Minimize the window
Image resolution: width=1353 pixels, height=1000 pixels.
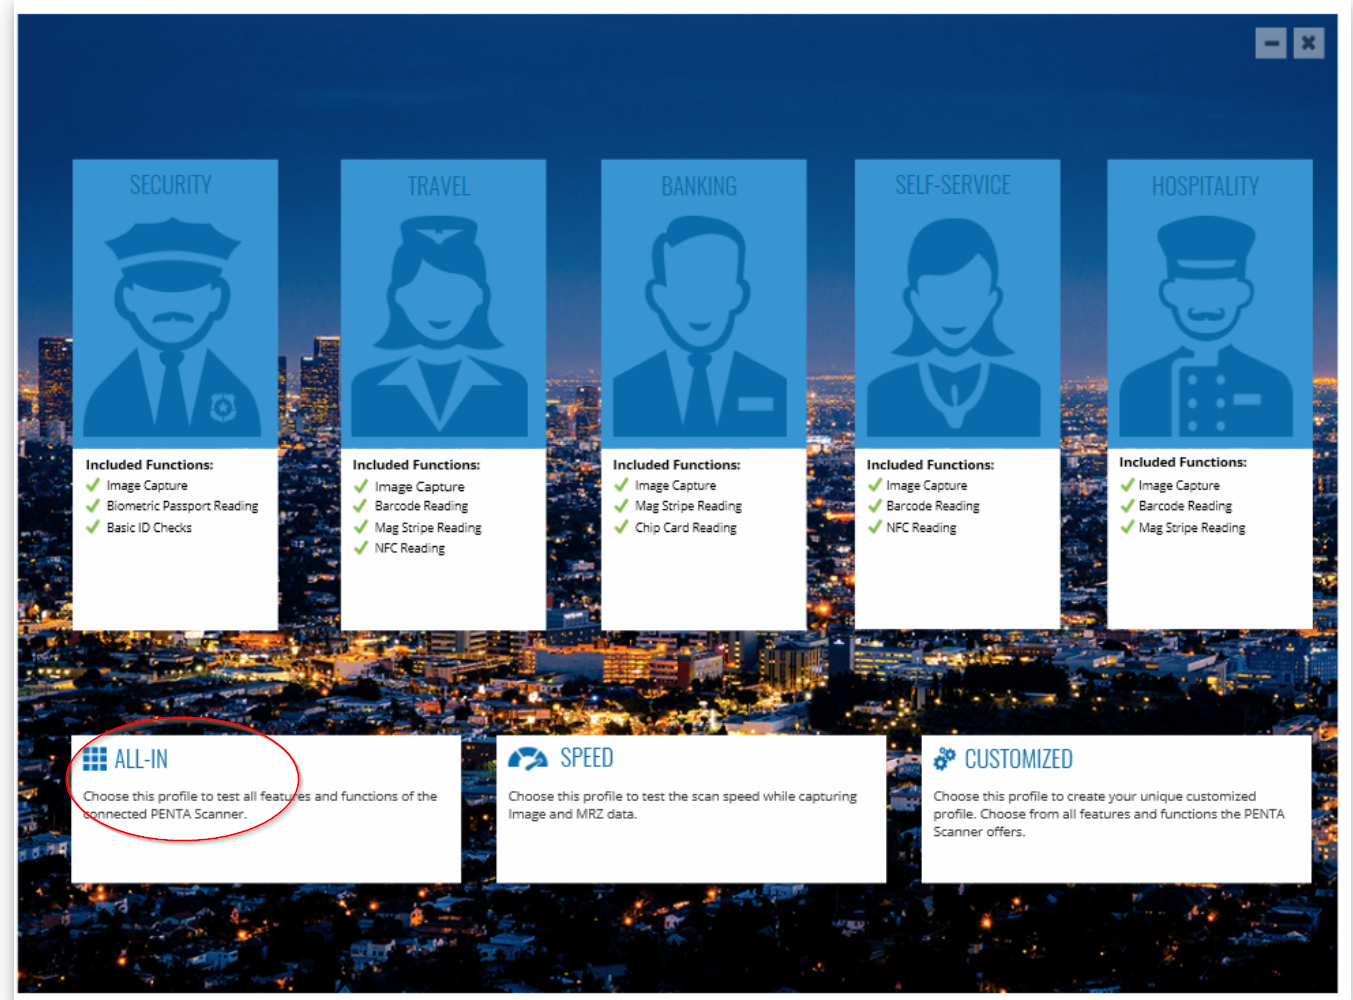[1270, 43]
